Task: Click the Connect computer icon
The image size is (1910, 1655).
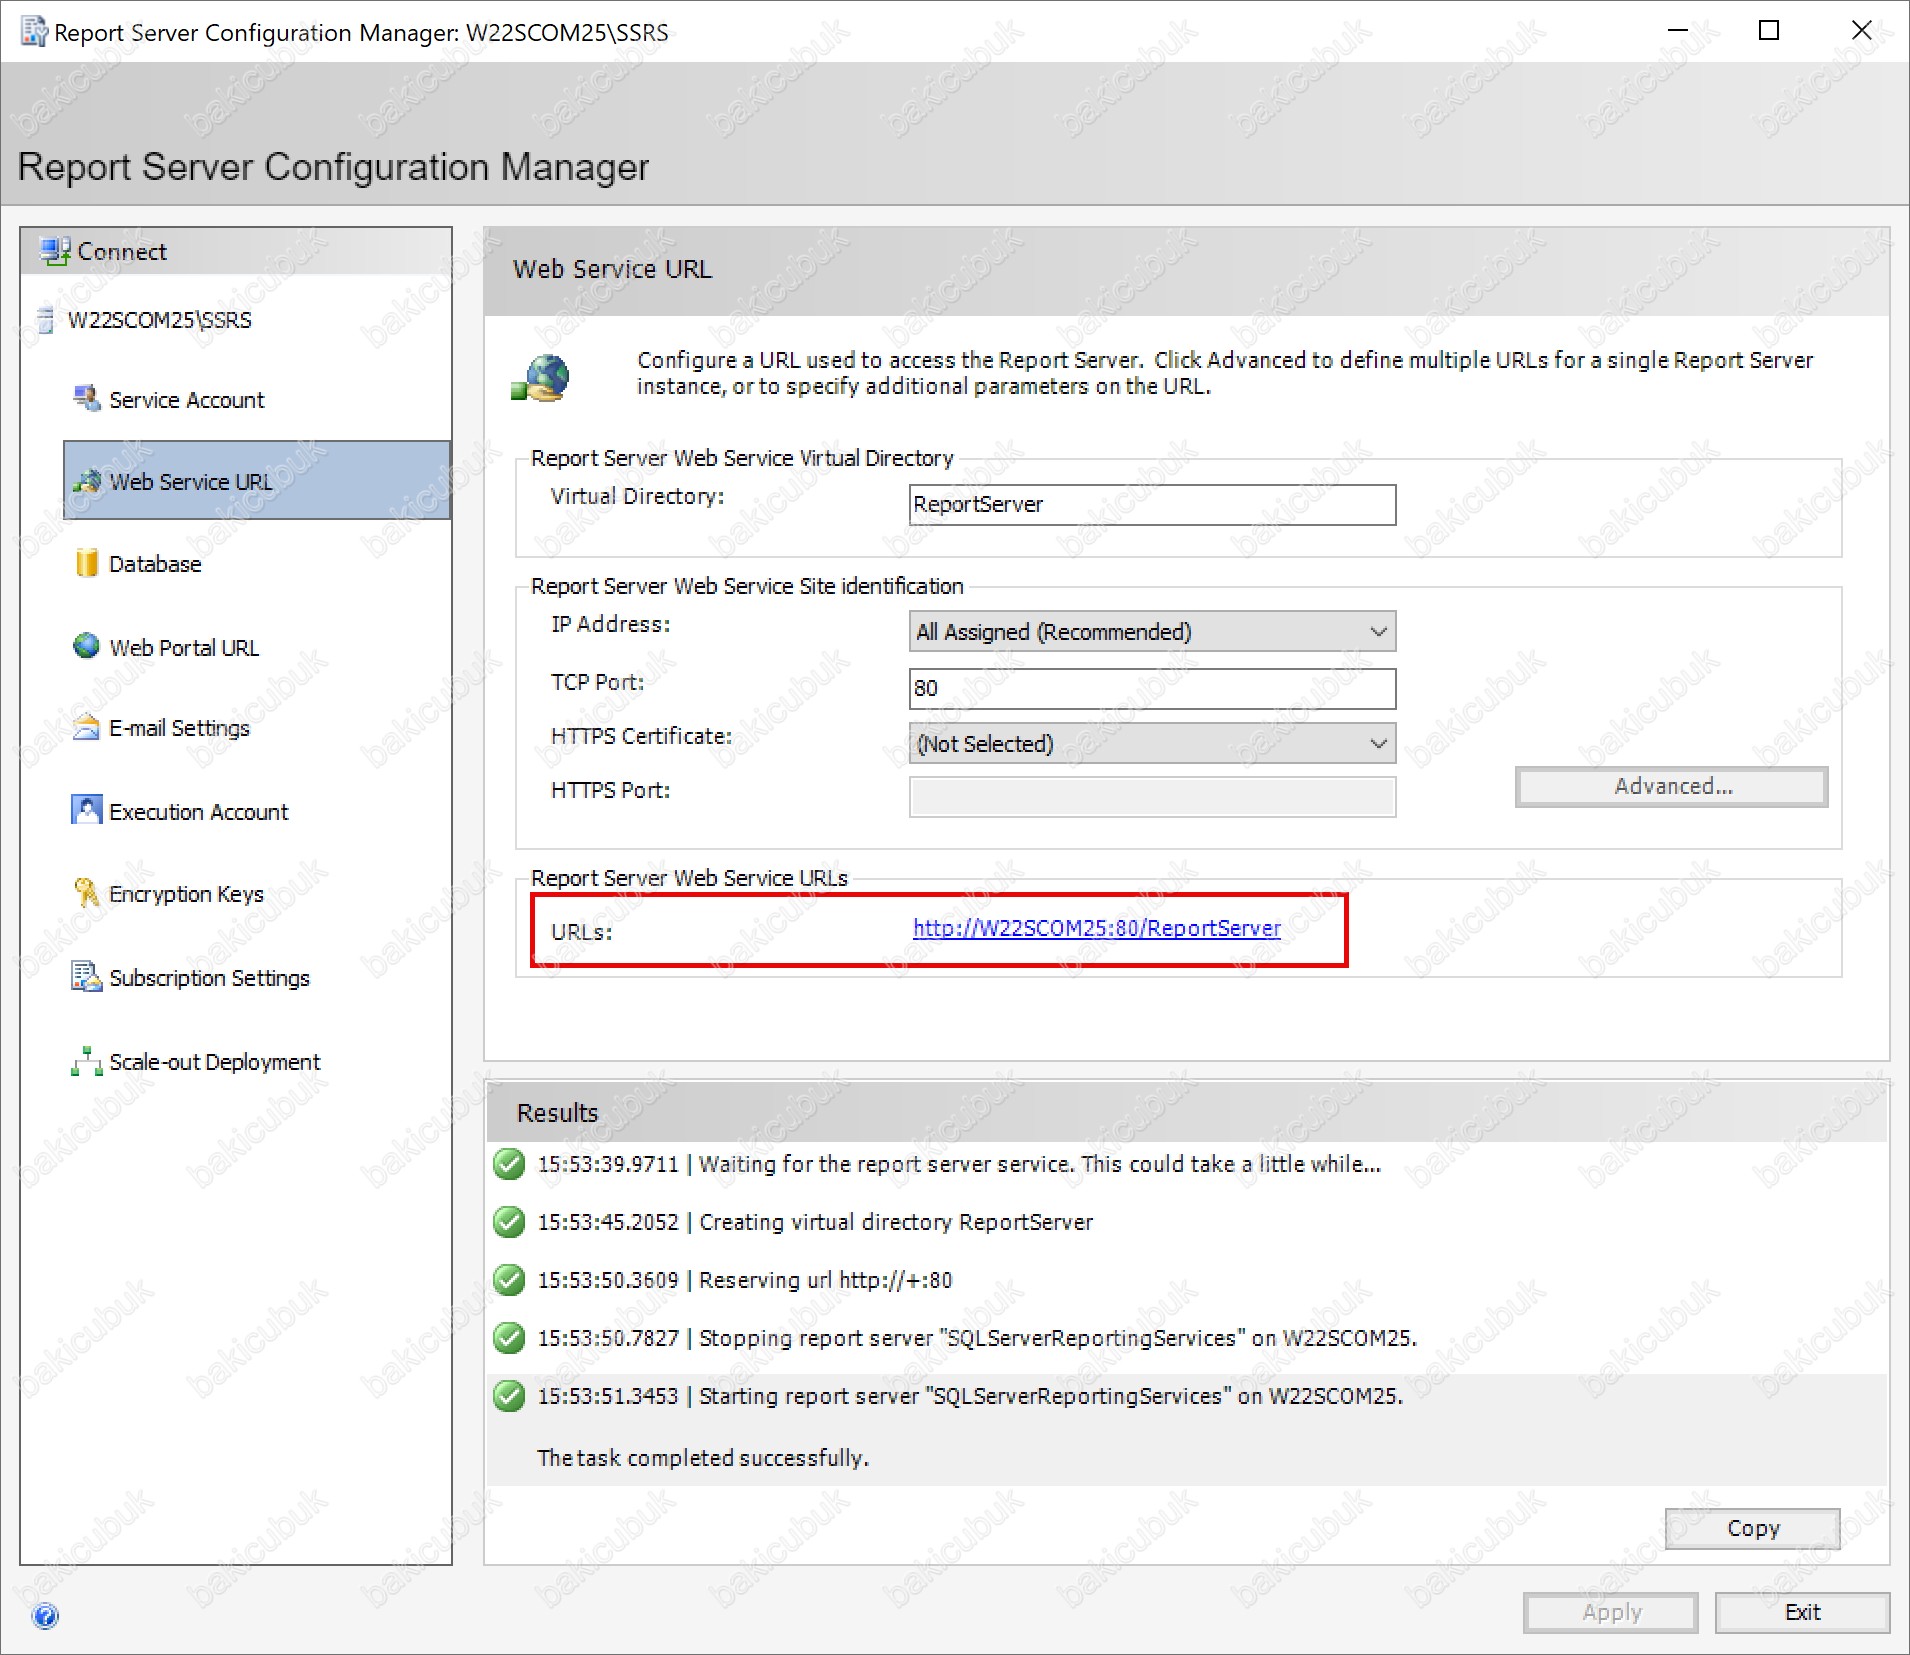Action: point(55,251)
